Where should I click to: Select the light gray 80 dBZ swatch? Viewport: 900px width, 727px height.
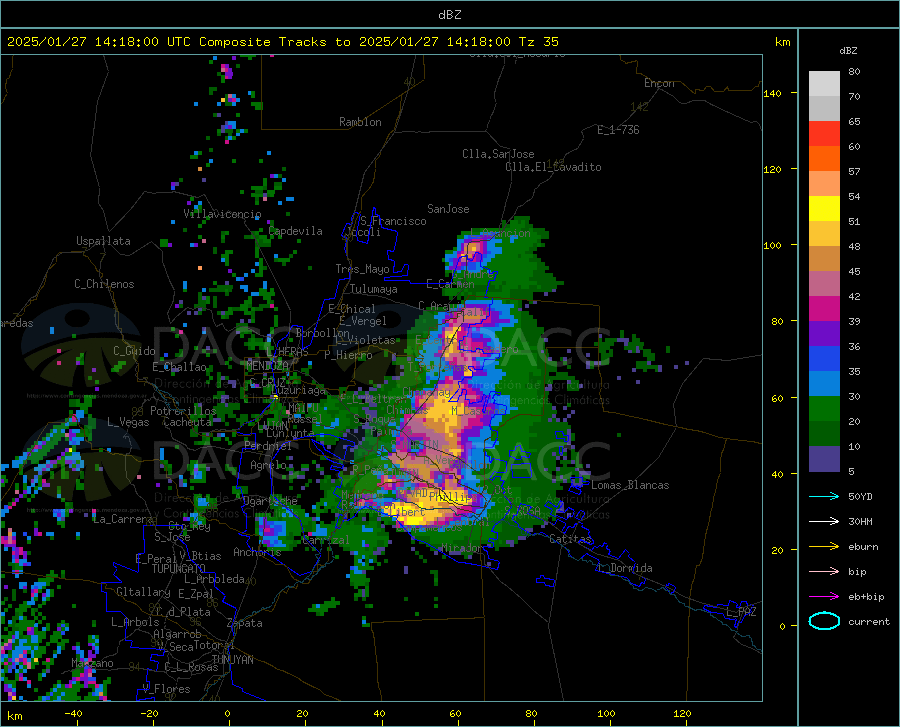tap(824, 84)
